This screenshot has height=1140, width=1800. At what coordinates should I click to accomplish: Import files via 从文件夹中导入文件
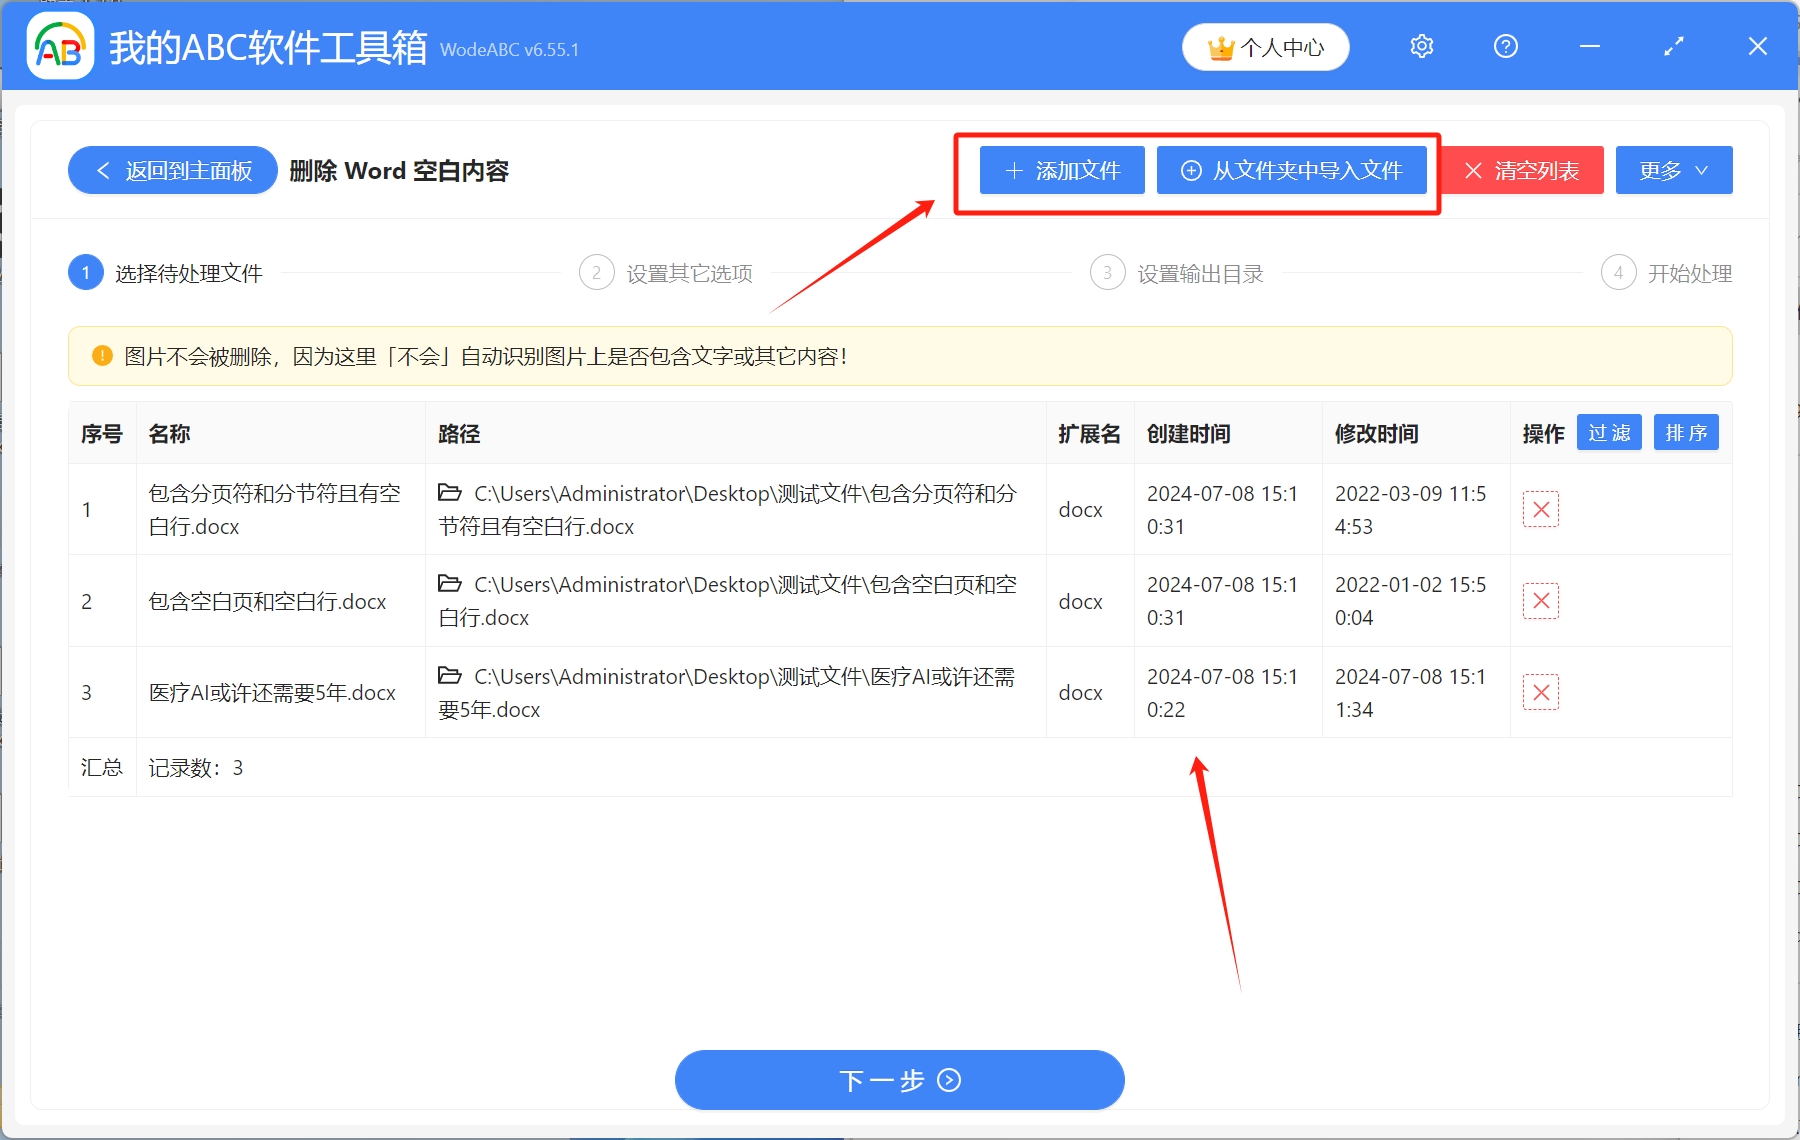point(1291,171)
